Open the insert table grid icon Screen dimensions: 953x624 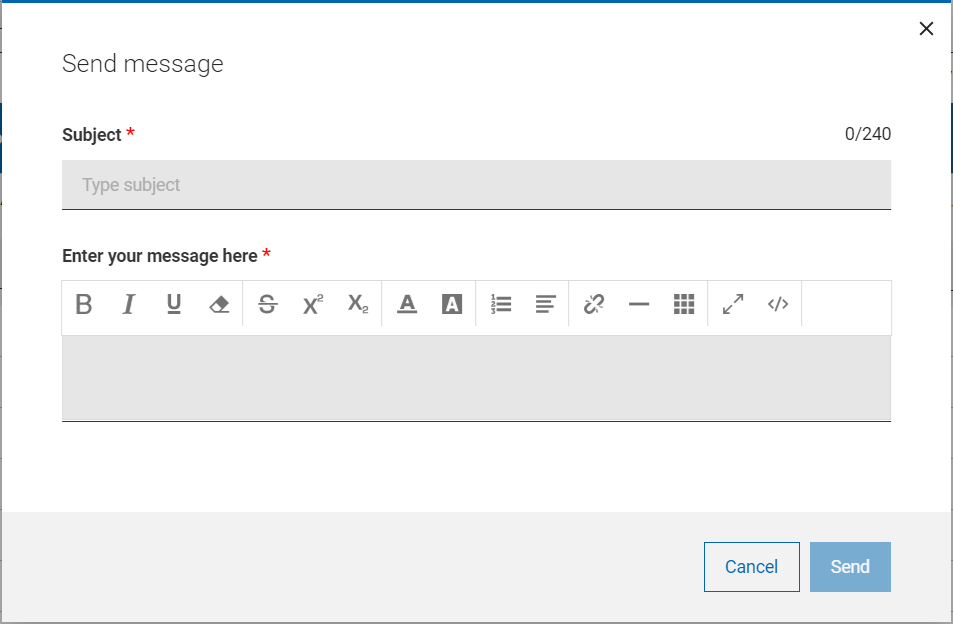[683, 305]
